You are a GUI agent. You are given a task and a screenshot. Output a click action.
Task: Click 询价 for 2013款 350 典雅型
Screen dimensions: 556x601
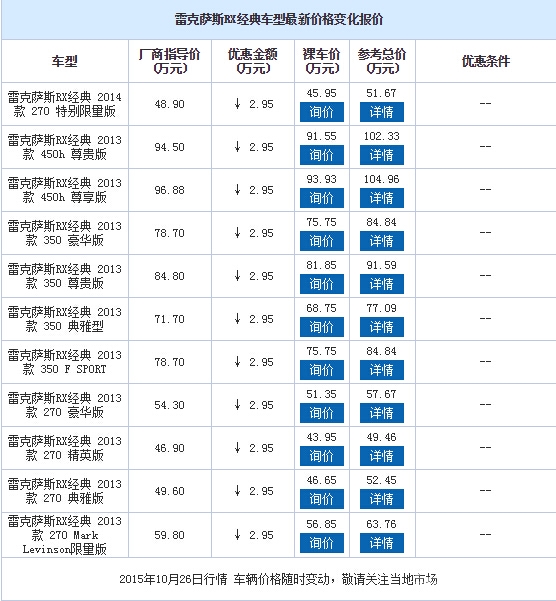click(321, 327)
